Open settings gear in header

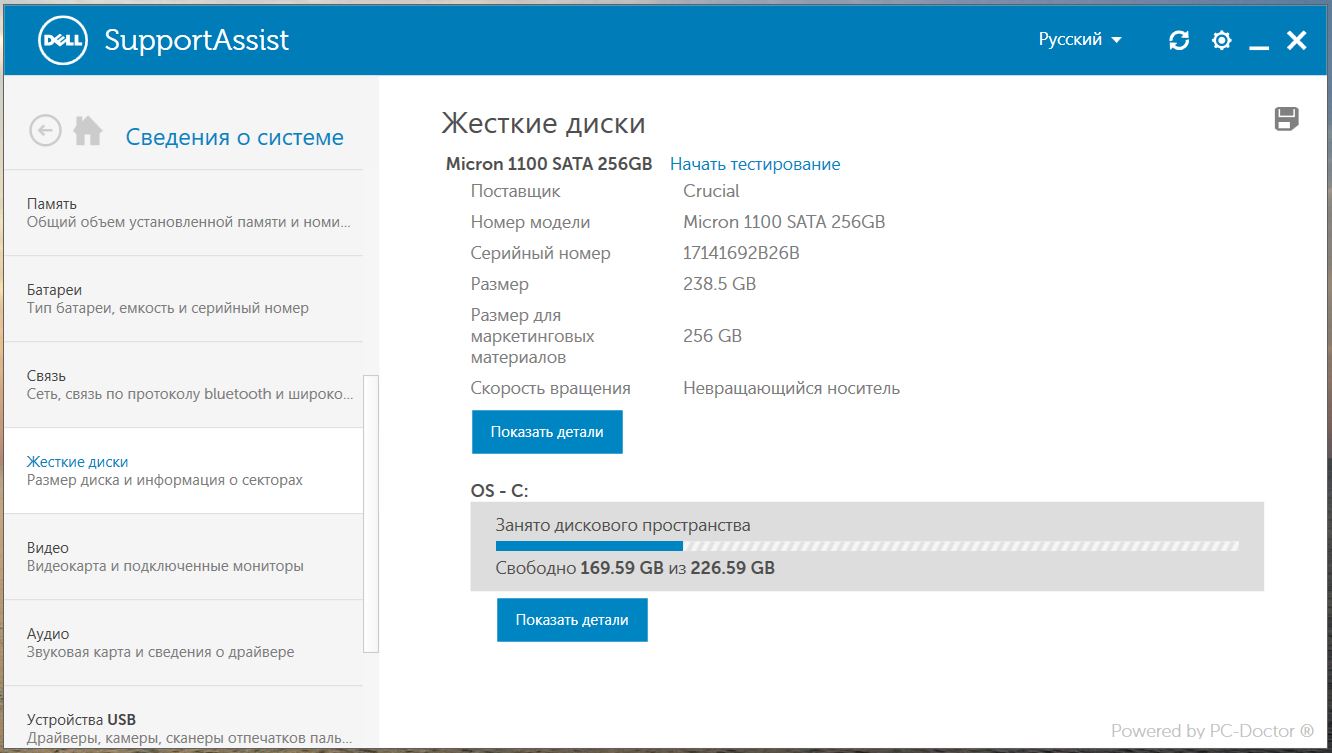click(x=1221, y=40)
